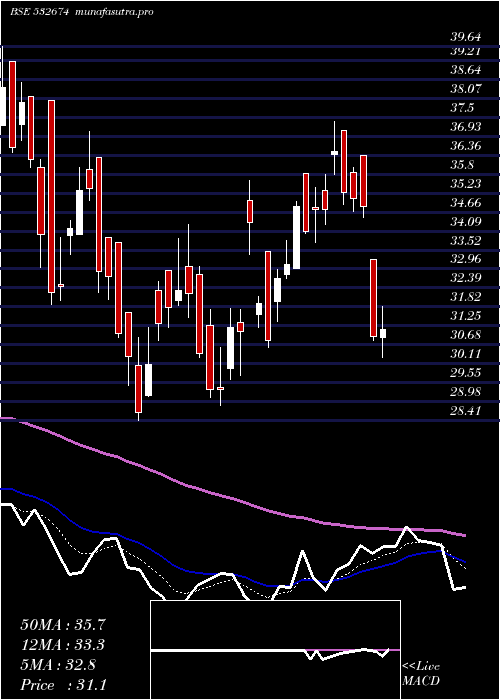Click the 30.11 price axis label
The height and width of the screenshot is (700, 500).
click(x=466, y=354)
